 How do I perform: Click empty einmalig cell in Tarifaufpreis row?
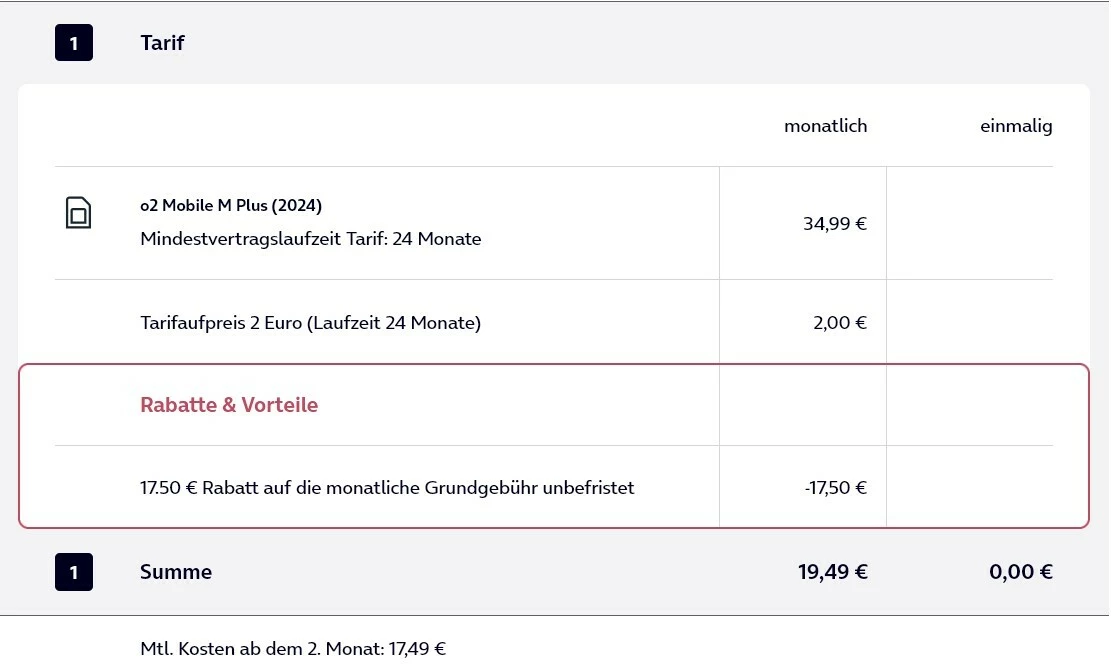pos(969,323)
